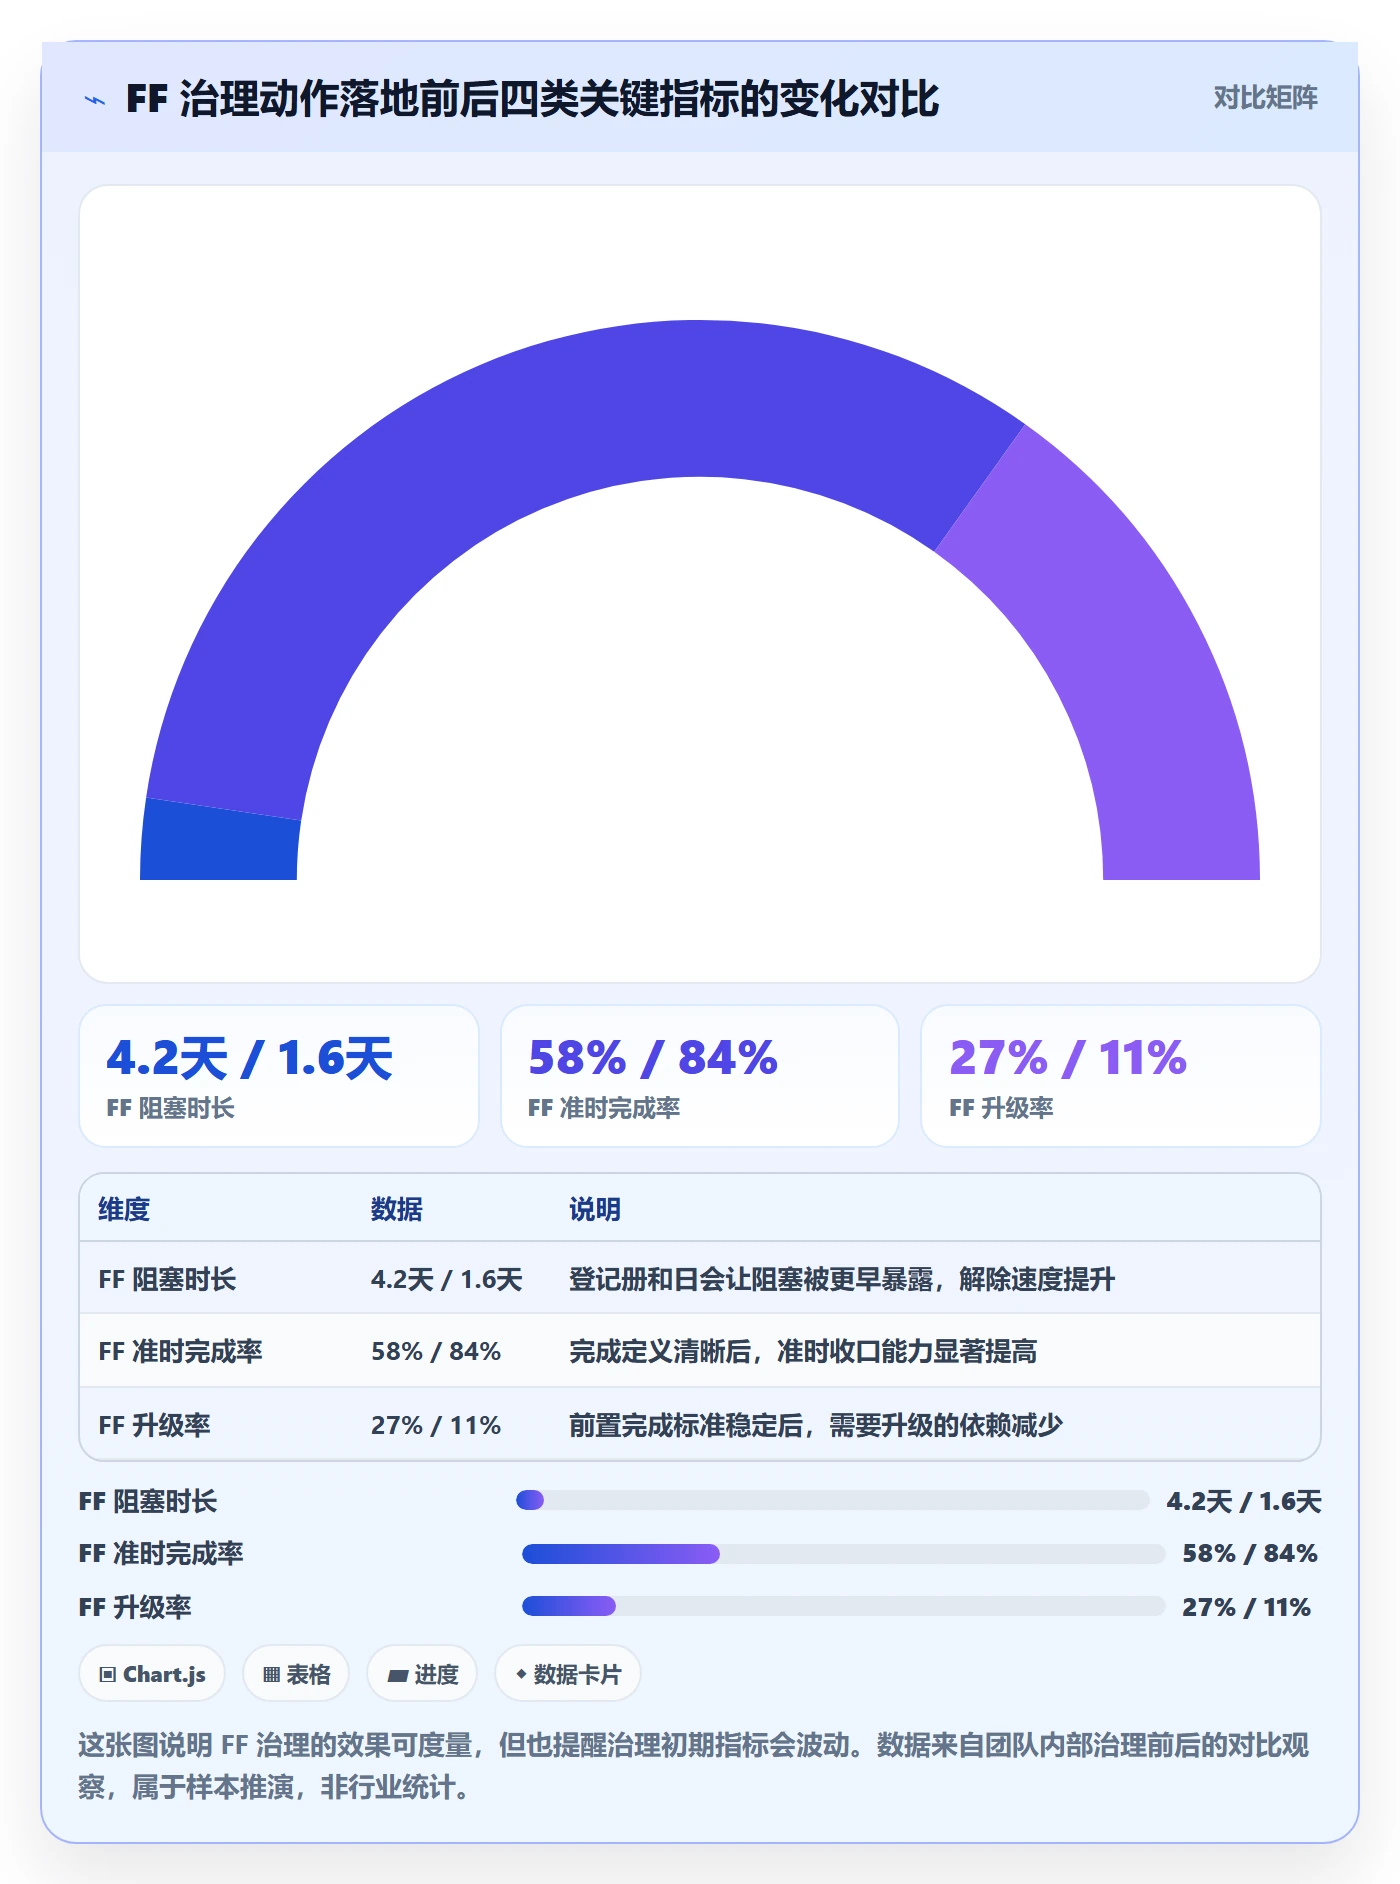
Task: Click the chart title FF 治理动作落地前后
Action: [x=532, y=99]
